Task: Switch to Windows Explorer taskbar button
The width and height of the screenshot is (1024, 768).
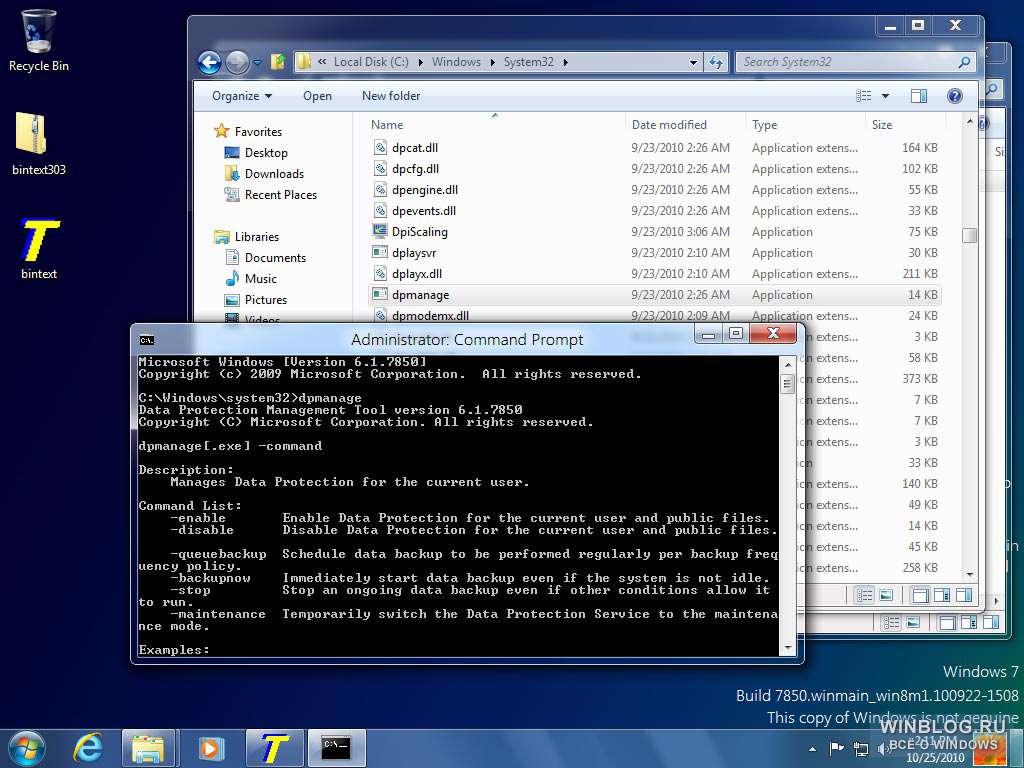Action: (x=148, y=748)
